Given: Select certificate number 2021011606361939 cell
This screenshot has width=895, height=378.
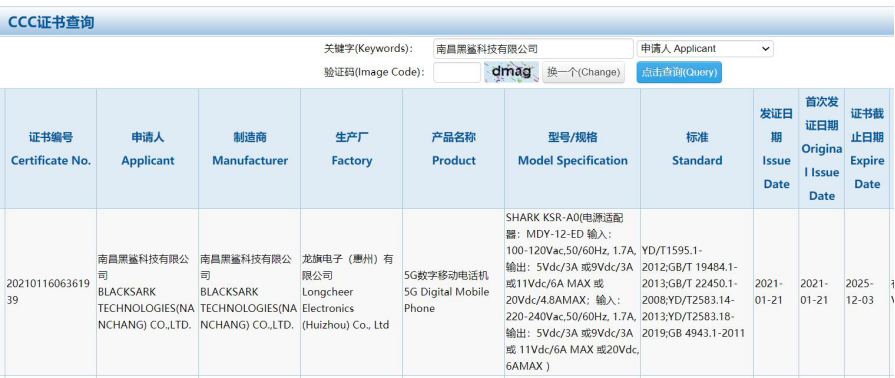Looking at the screenshot, I should click(51, 292).
